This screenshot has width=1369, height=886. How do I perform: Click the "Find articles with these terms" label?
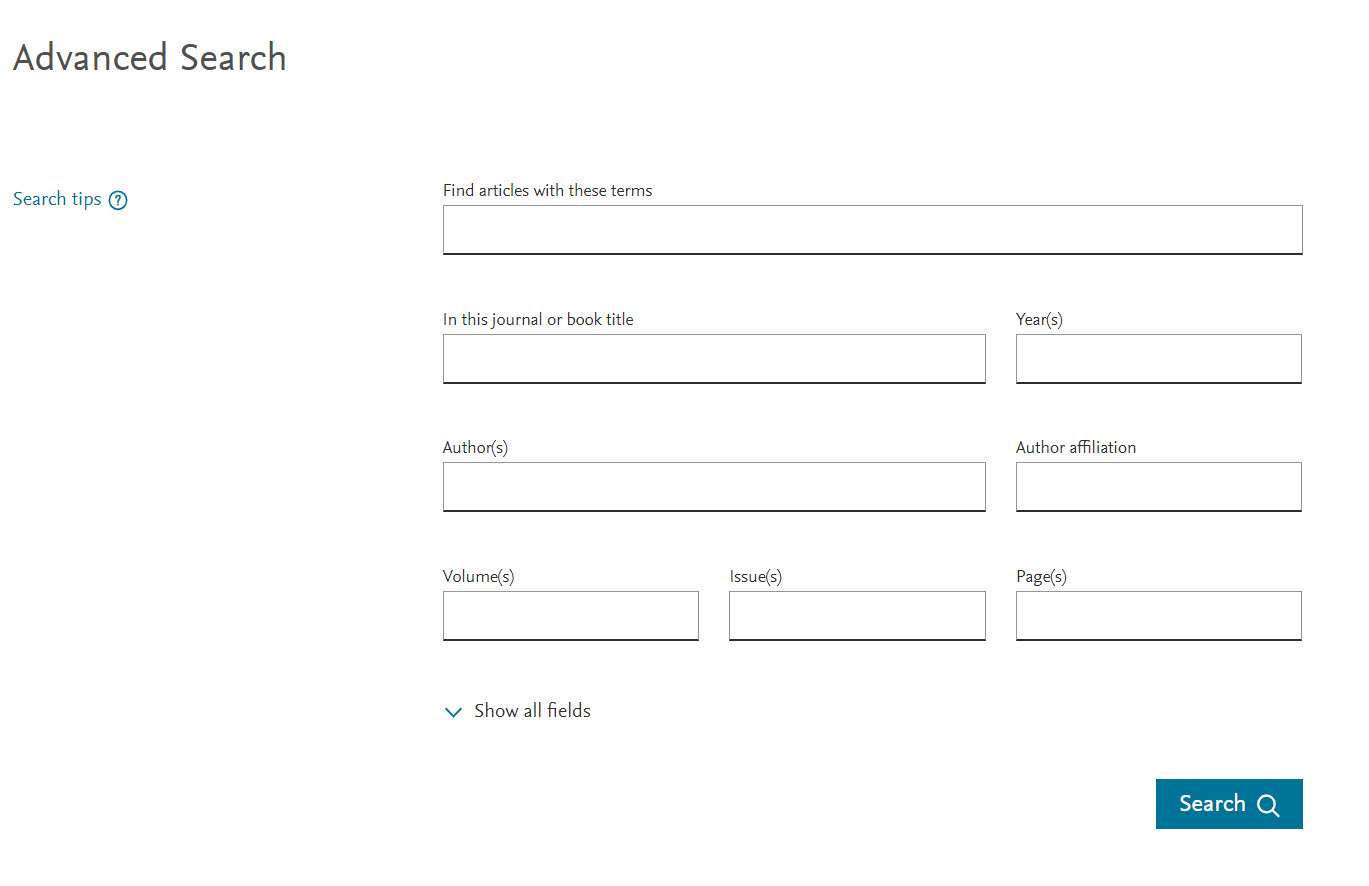pyautogui.click(x=547, y=190)
